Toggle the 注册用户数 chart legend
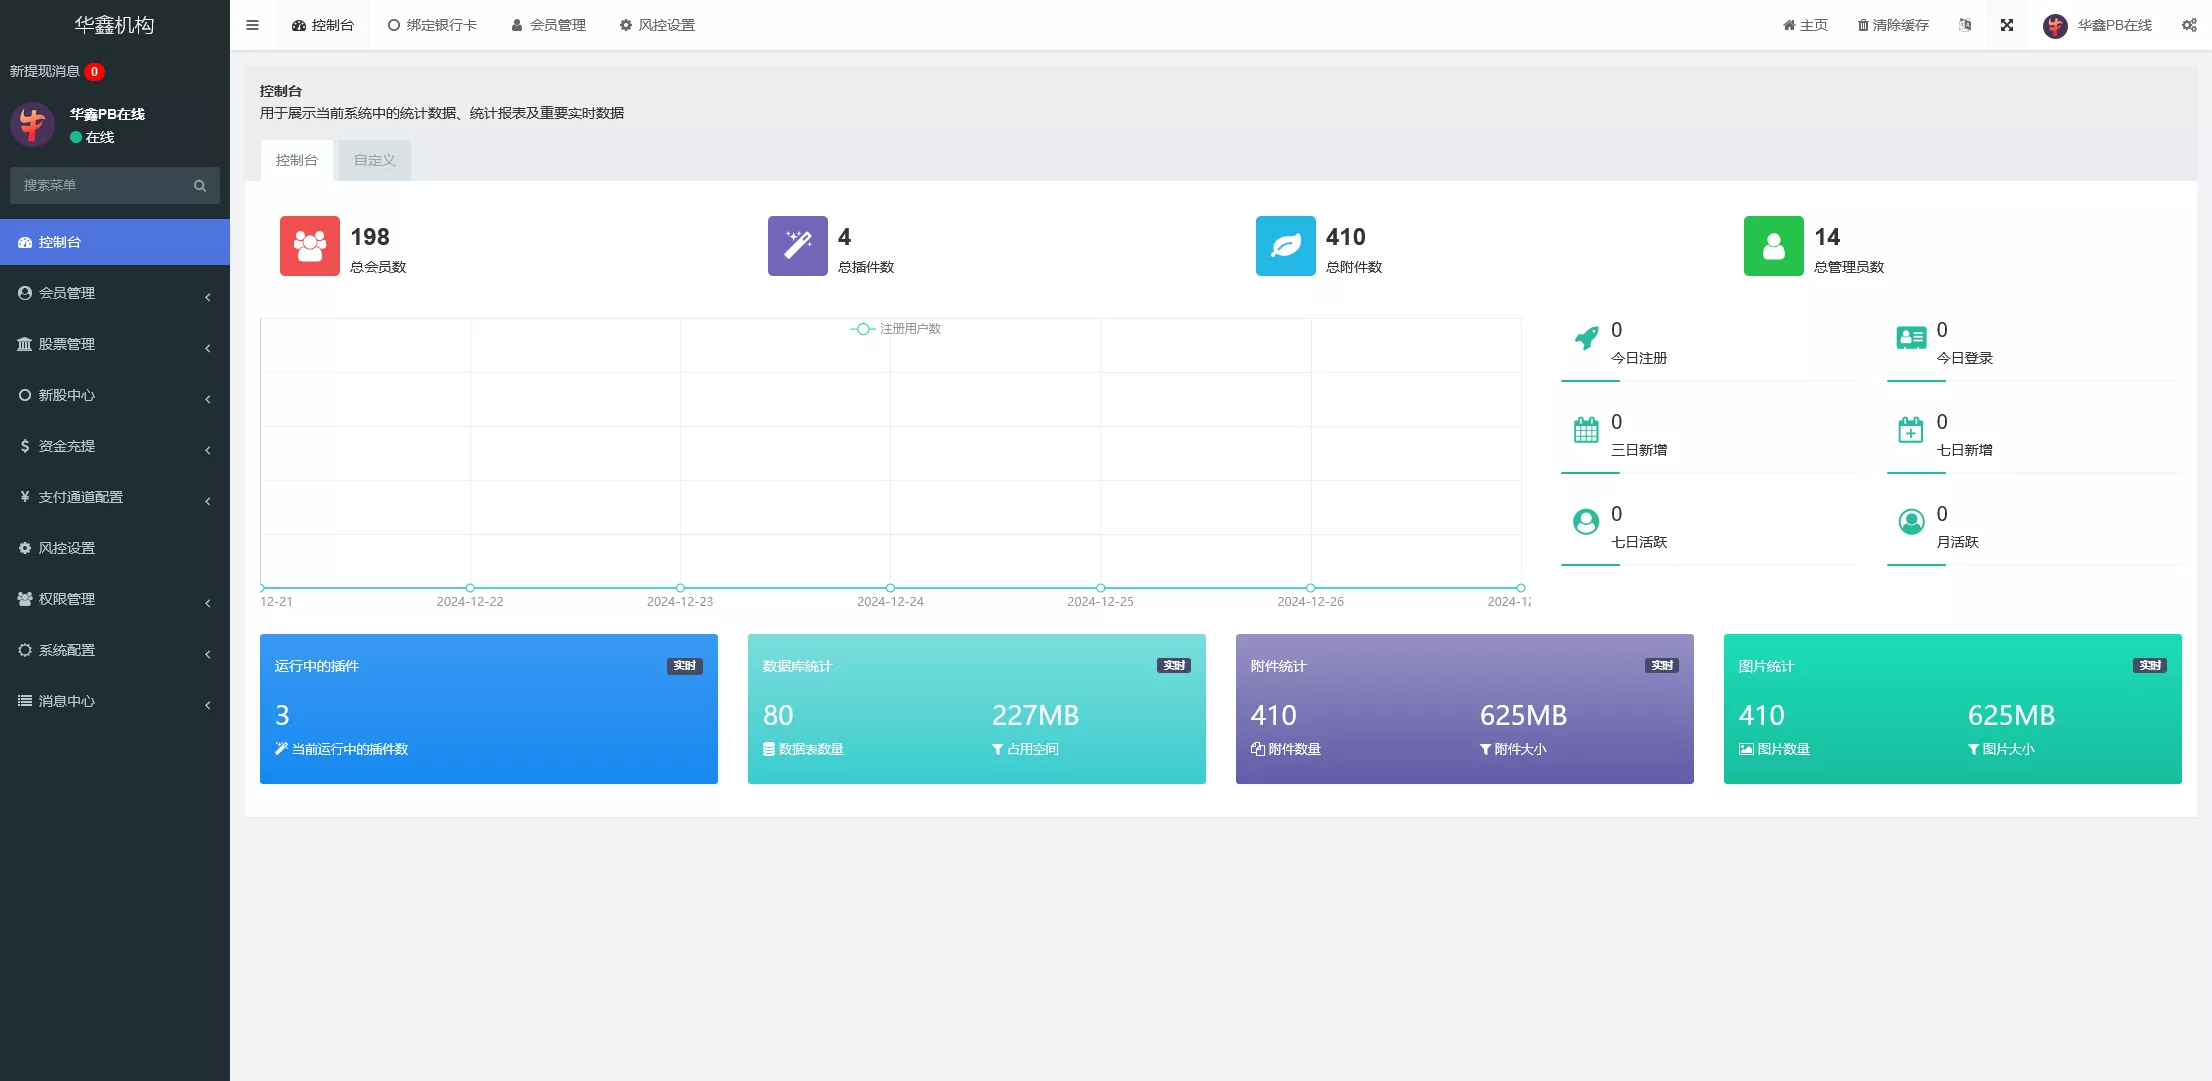 pyautogui.click(x=896, y=329)
